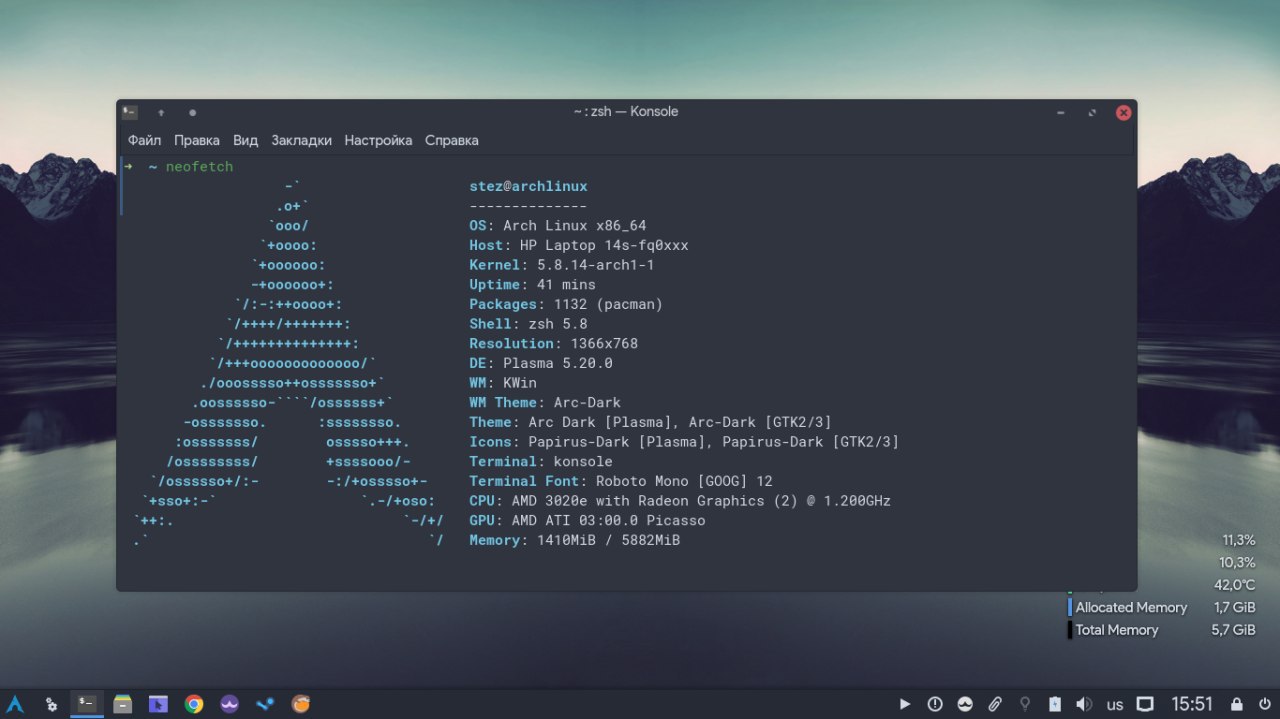Open the battery status tray icon

pyautogui.click(x=1054, y=704)
